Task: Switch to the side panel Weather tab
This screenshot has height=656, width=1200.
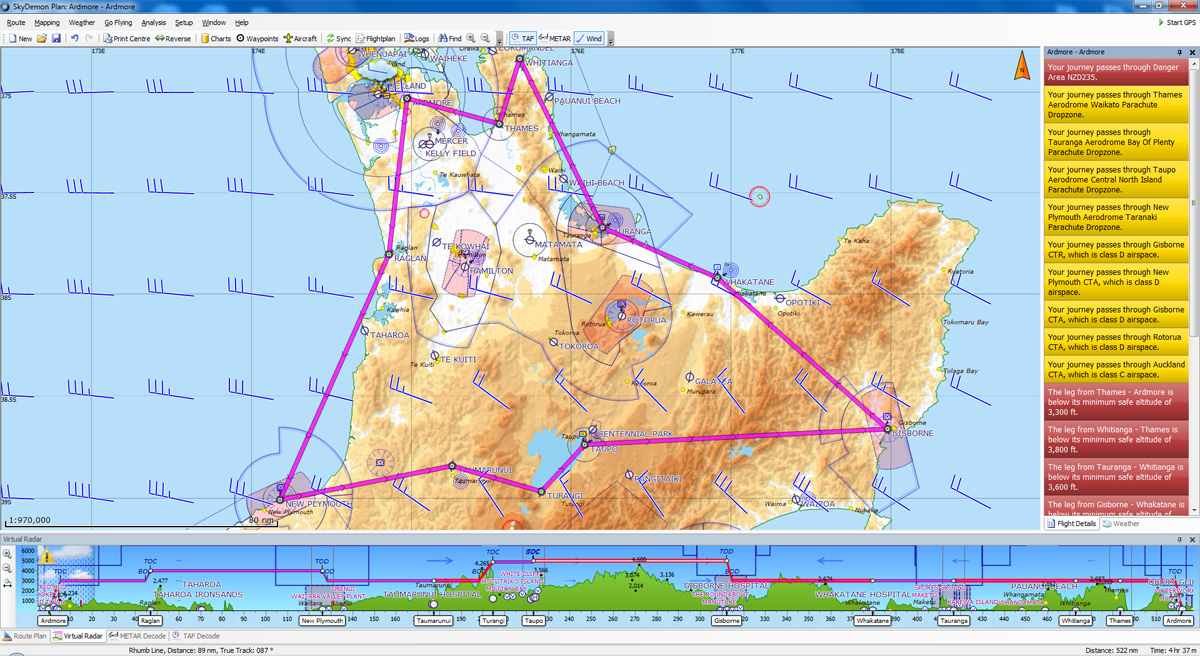Action: pyautogui.click(x=1121, y=523)
